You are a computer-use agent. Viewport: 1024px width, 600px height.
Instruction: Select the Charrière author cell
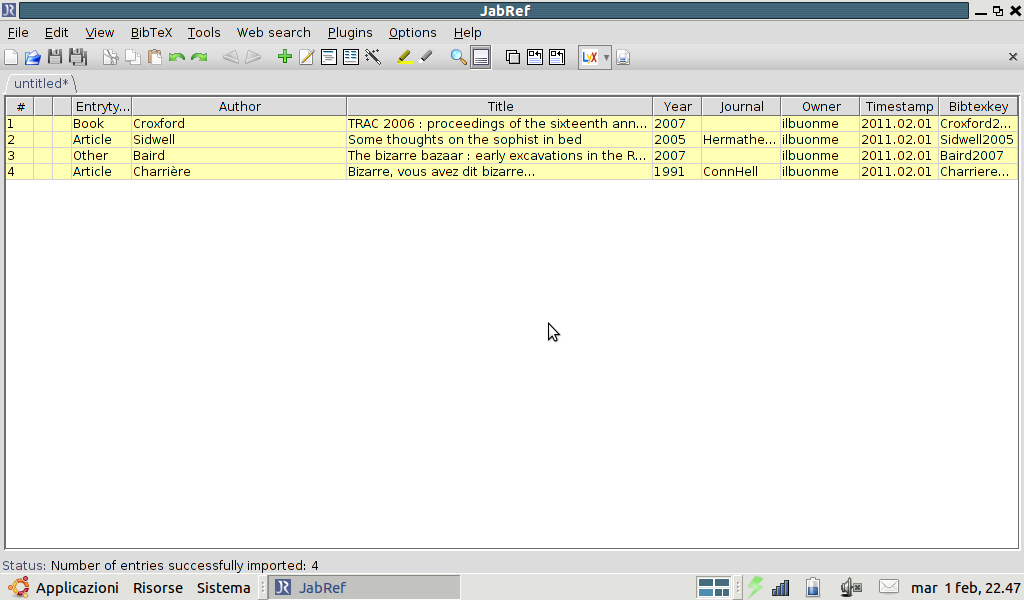click(x=239, y=172)
